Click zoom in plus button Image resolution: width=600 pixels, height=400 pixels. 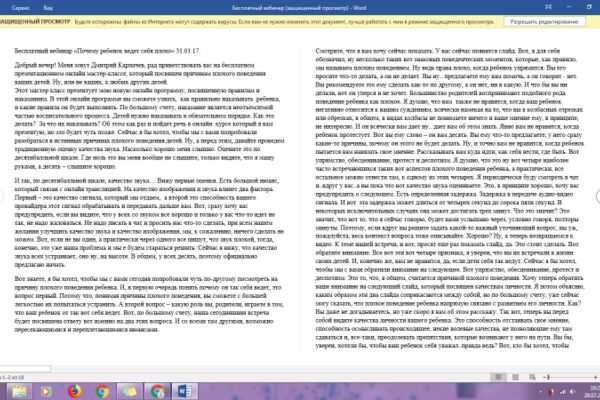(x=595, y=377)
